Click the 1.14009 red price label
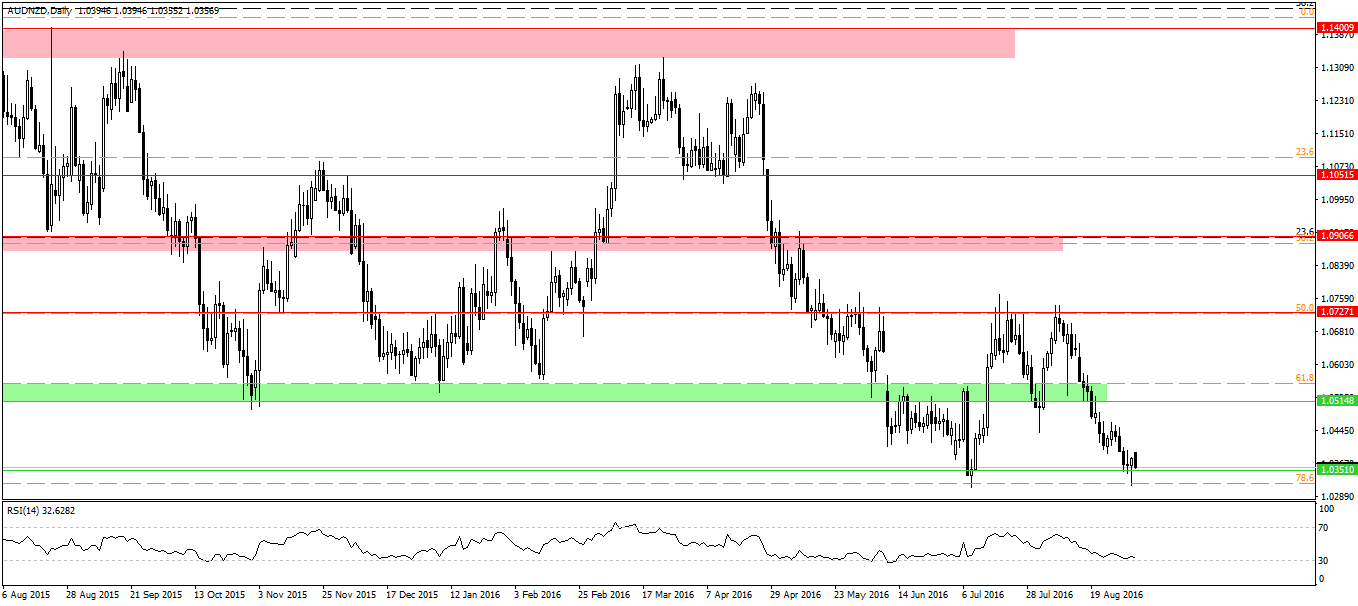Viewport: 1358px width, 606px height. [x=1336, y=28]
